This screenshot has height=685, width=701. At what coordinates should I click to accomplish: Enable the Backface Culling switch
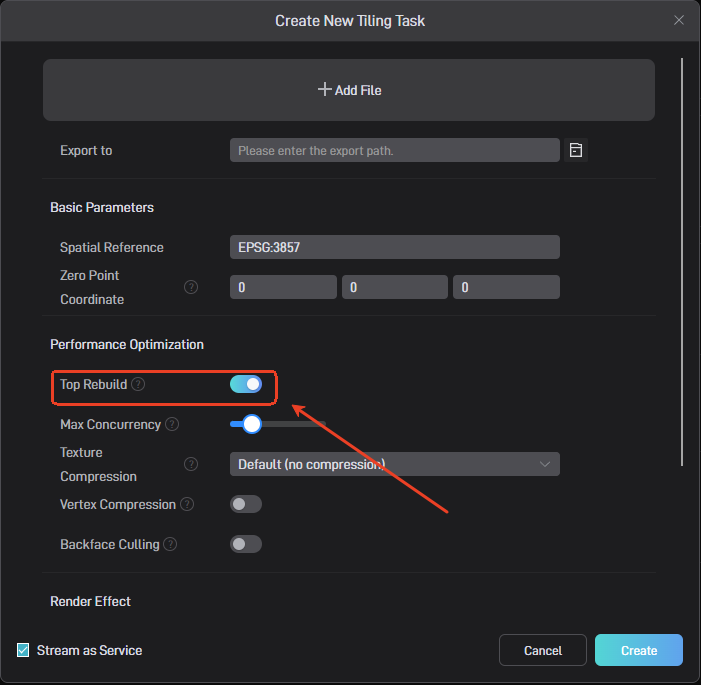(x=246, y=544)
